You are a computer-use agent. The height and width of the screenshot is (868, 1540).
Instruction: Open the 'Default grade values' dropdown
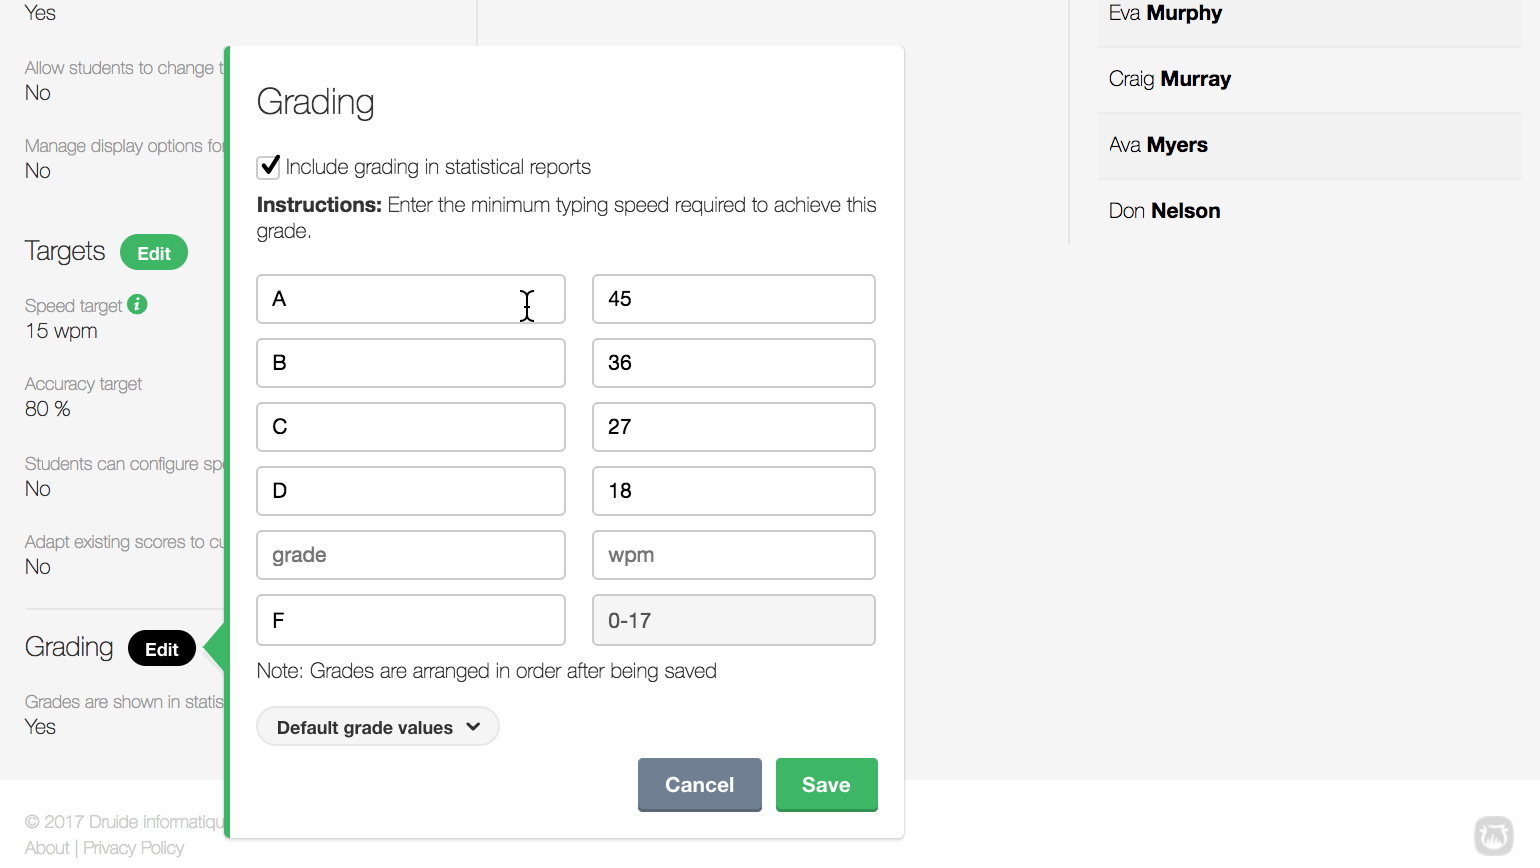tap(377, 726)
